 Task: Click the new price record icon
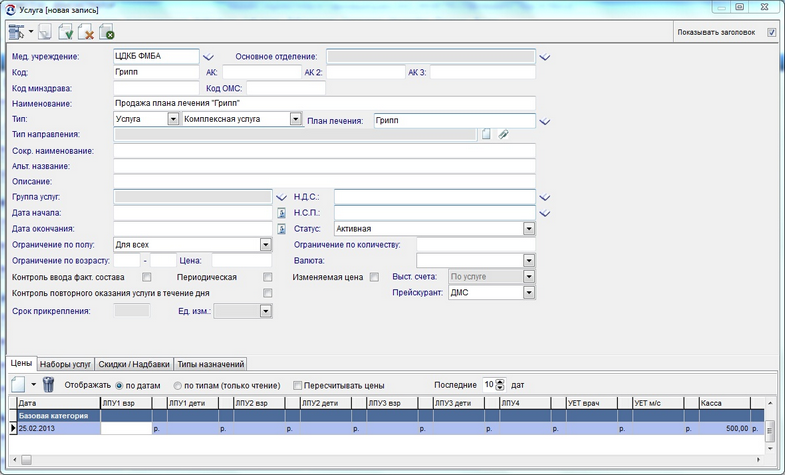(18, 384)
